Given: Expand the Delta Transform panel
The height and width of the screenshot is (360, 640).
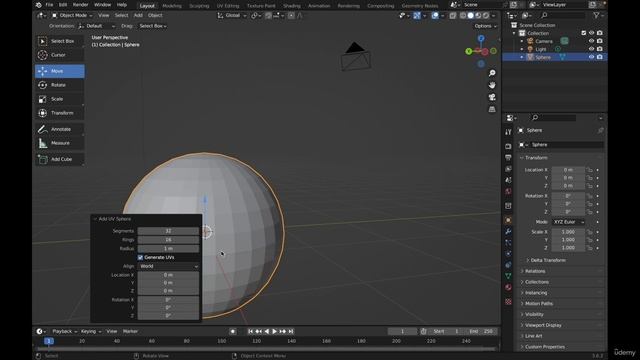Looking at the screenshot, I should tap(548, 260).
